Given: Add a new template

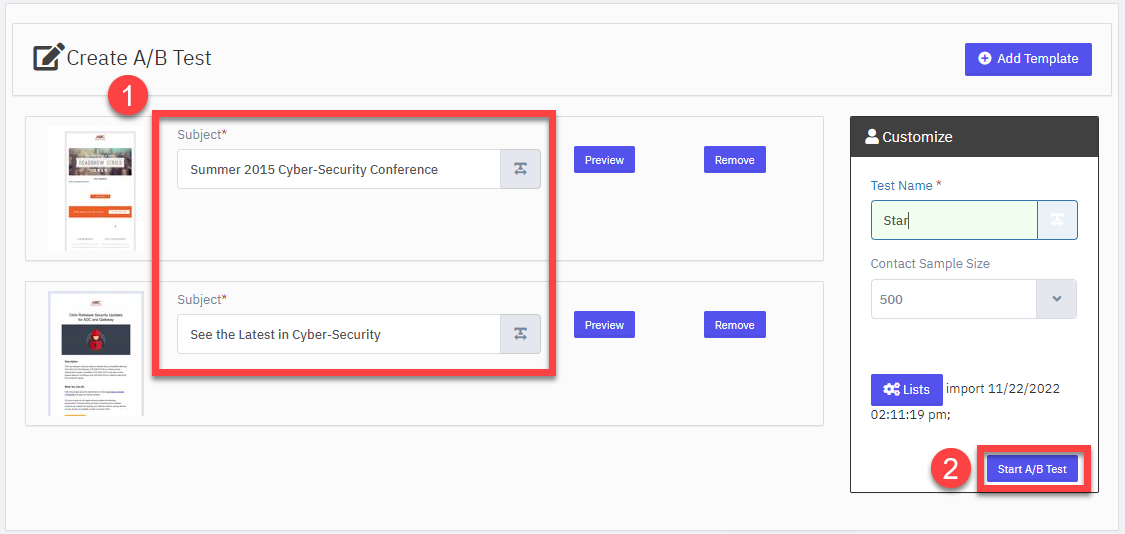Looking at the screenshot, I should point(1028,59).
